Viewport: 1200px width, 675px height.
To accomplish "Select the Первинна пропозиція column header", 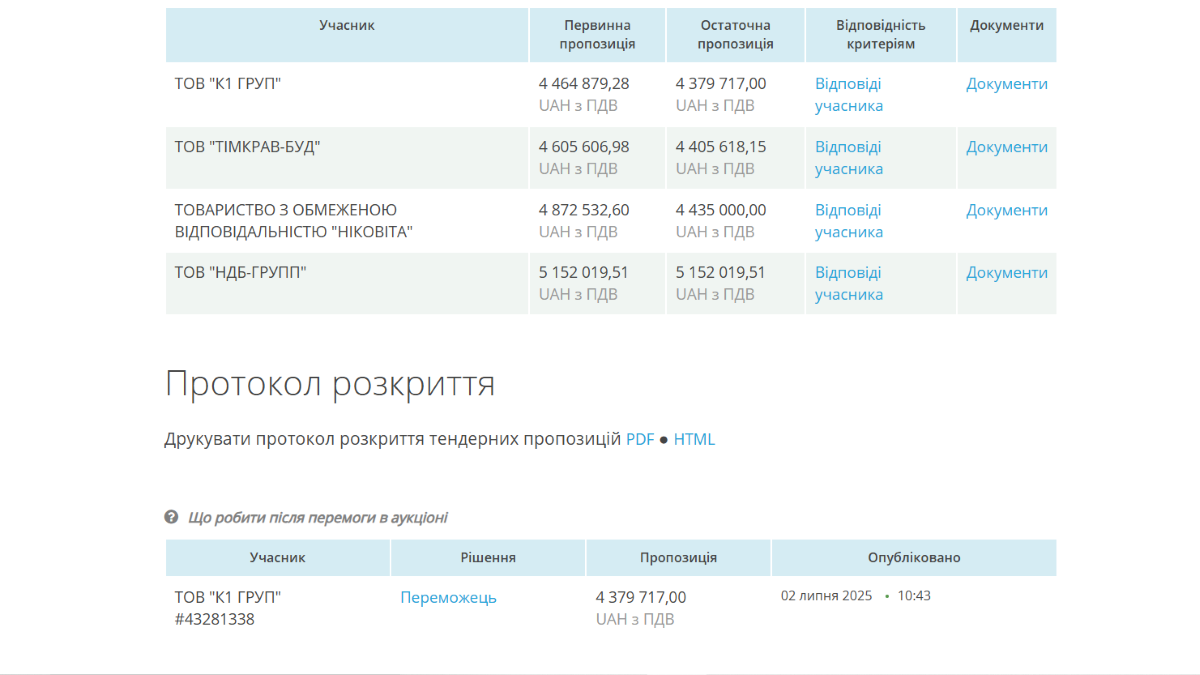I will pos(597,35).
